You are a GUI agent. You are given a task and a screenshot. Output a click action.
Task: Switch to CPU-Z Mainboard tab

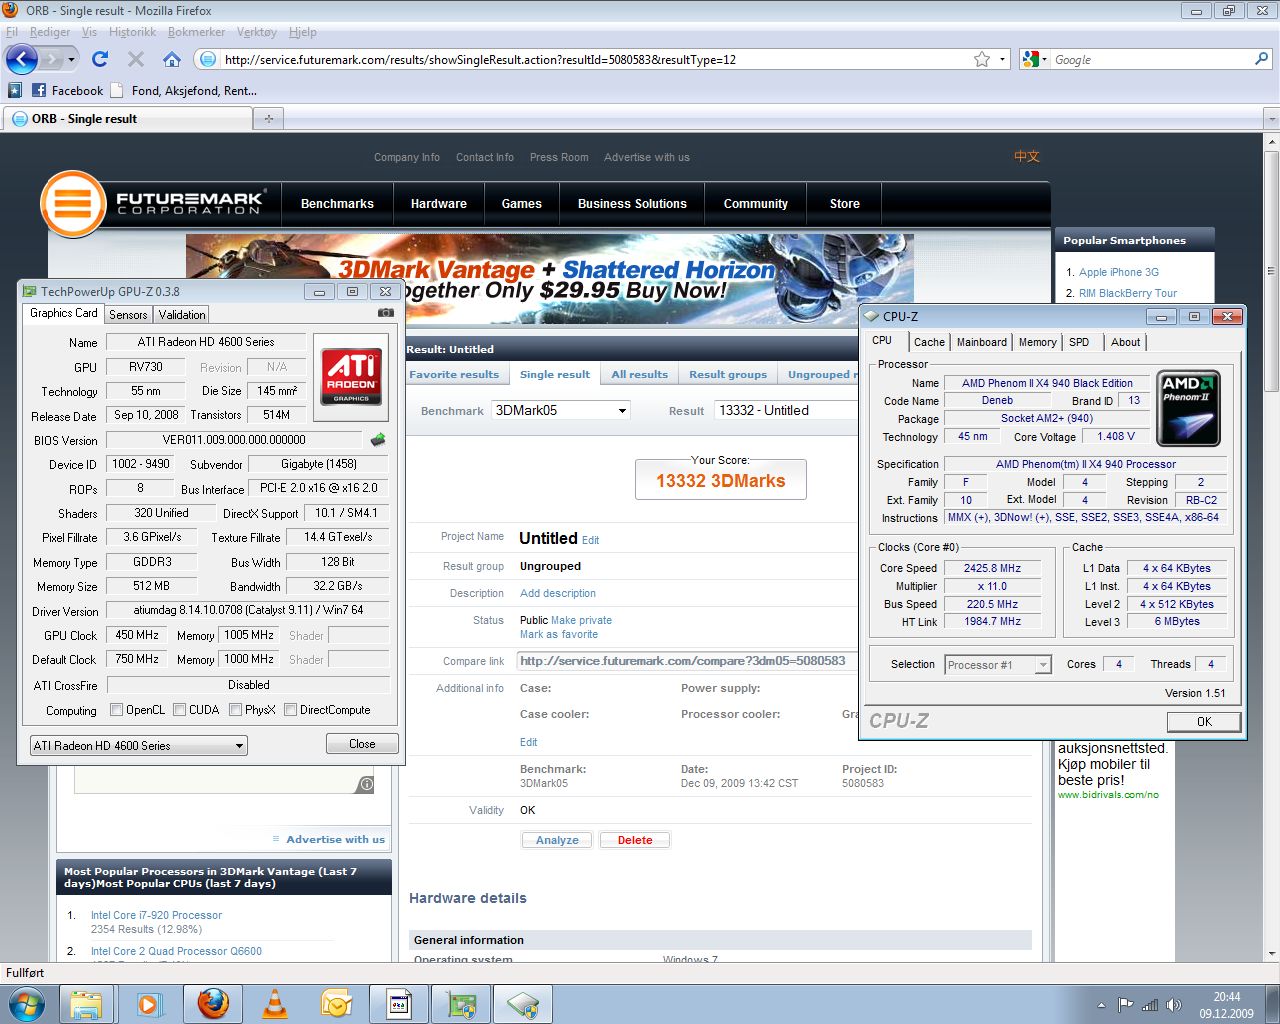click(x=982, y=342)
